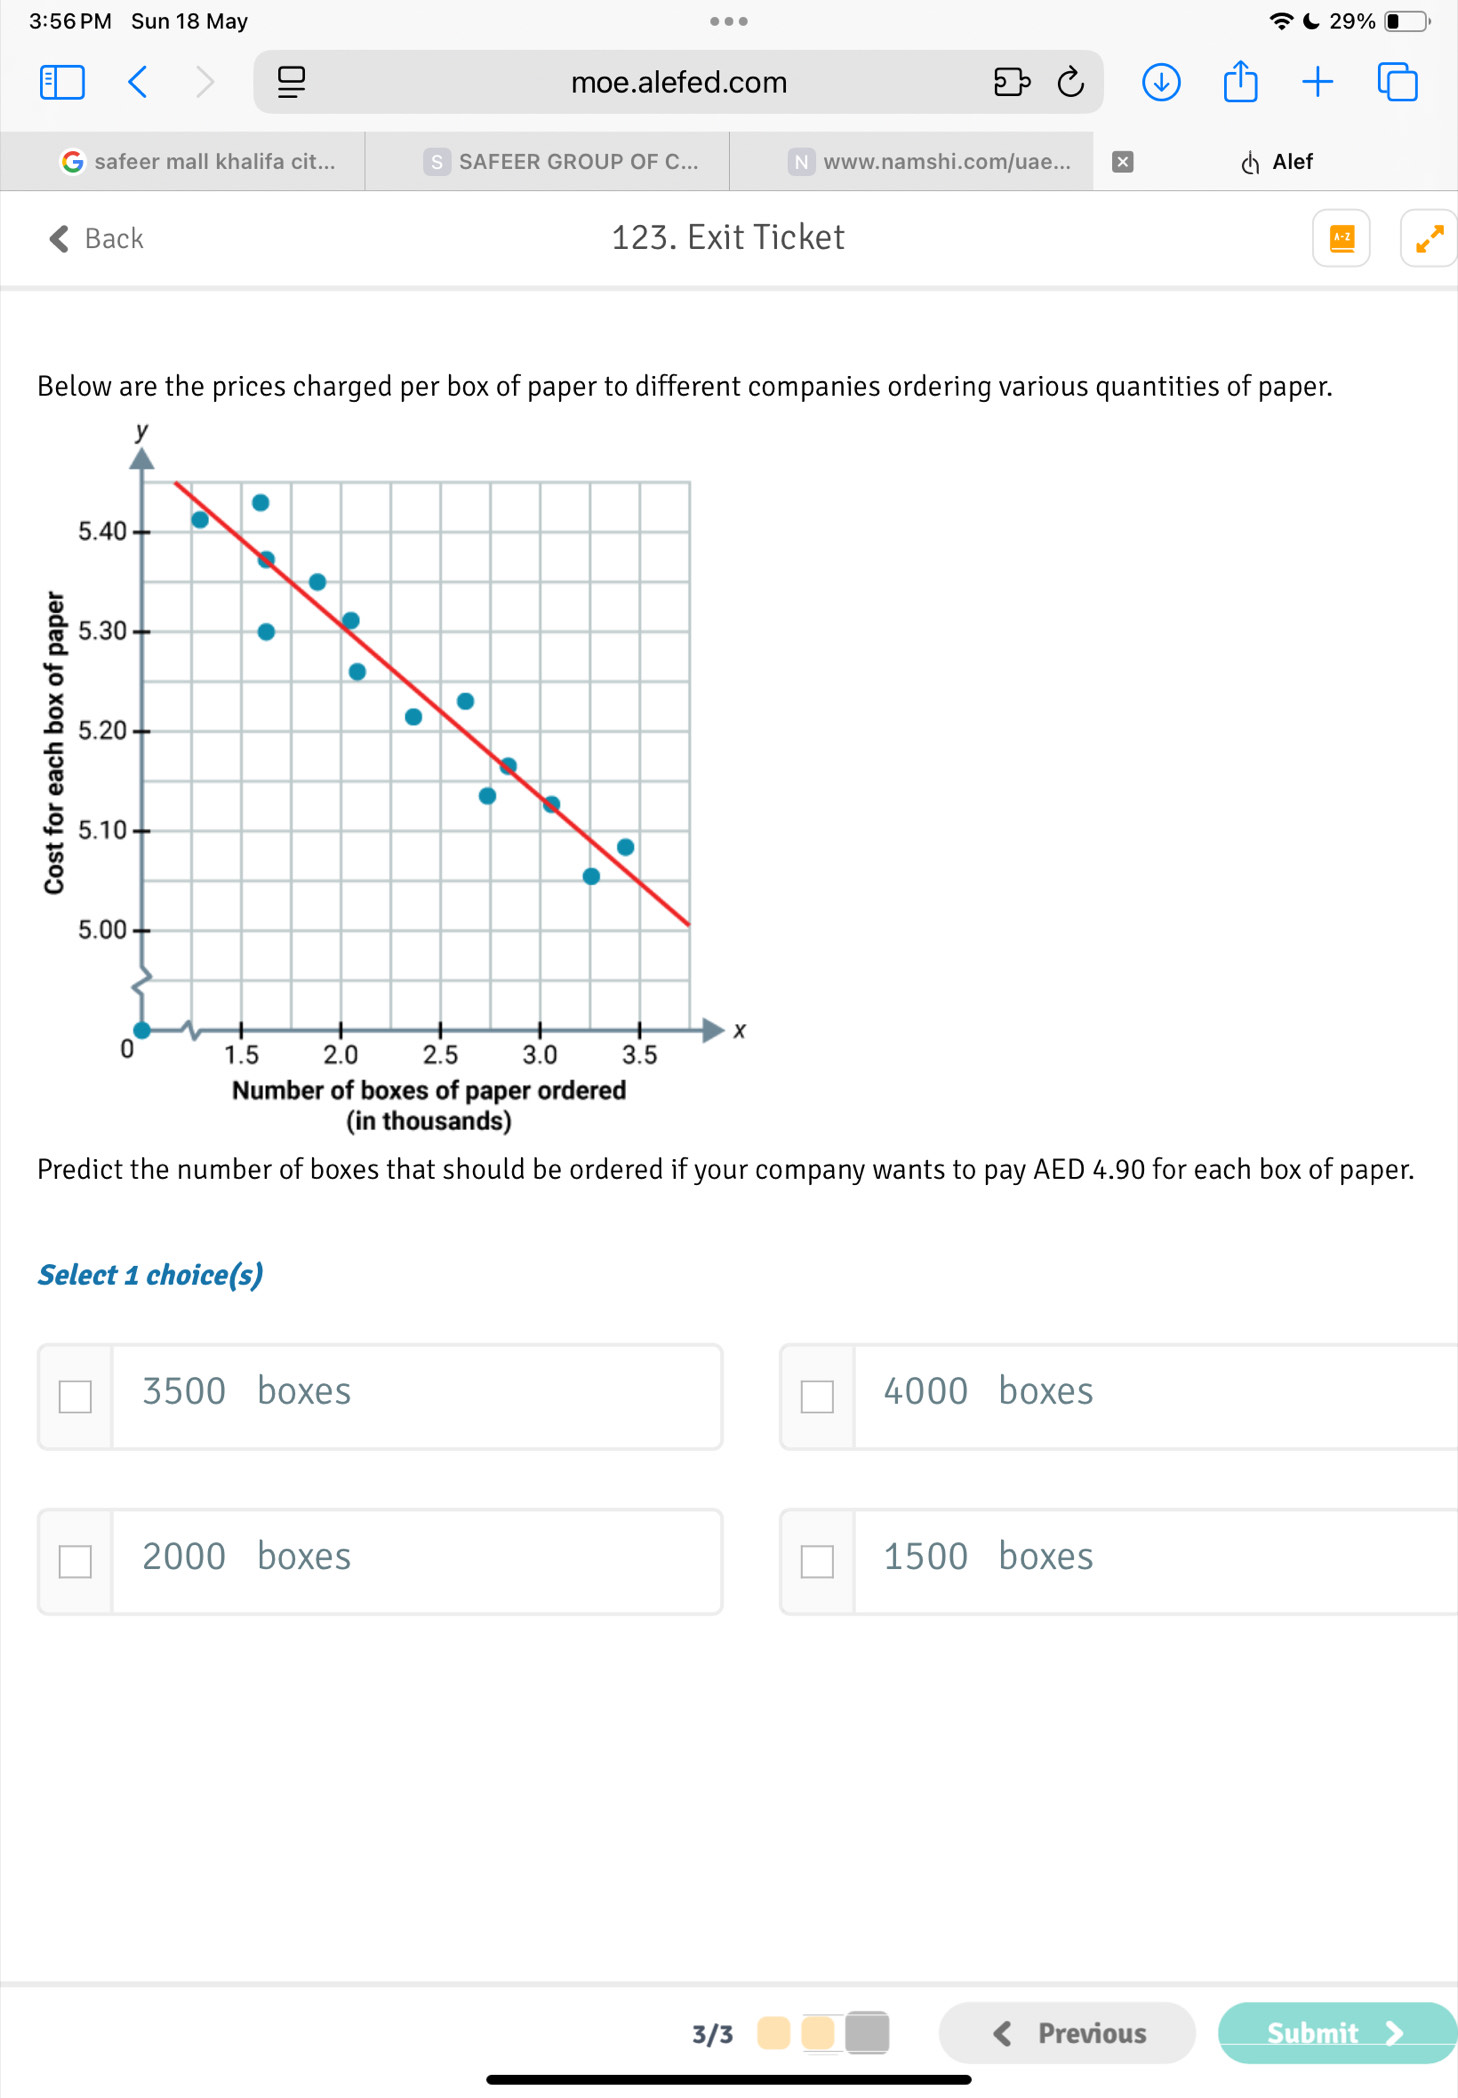Close the namshi tab with X
Viewport: 1458px width, 2098px height.
[x=1123, y=162]
